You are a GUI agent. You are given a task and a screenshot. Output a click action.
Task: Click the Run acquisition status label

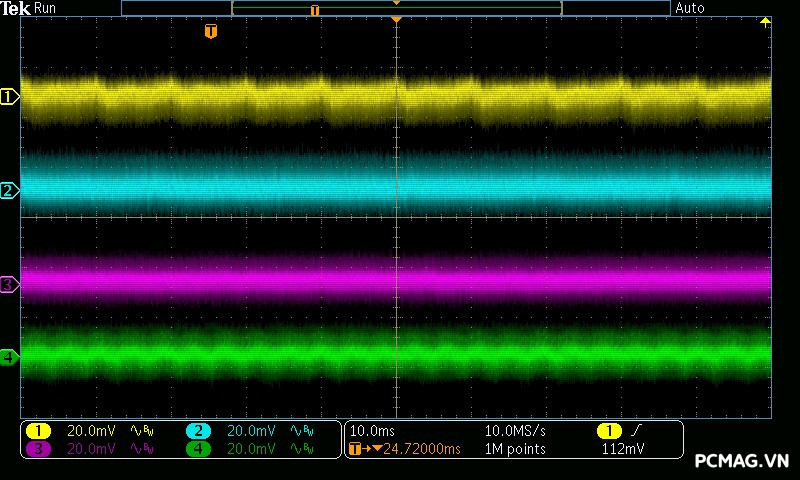[x=46, y=8]
